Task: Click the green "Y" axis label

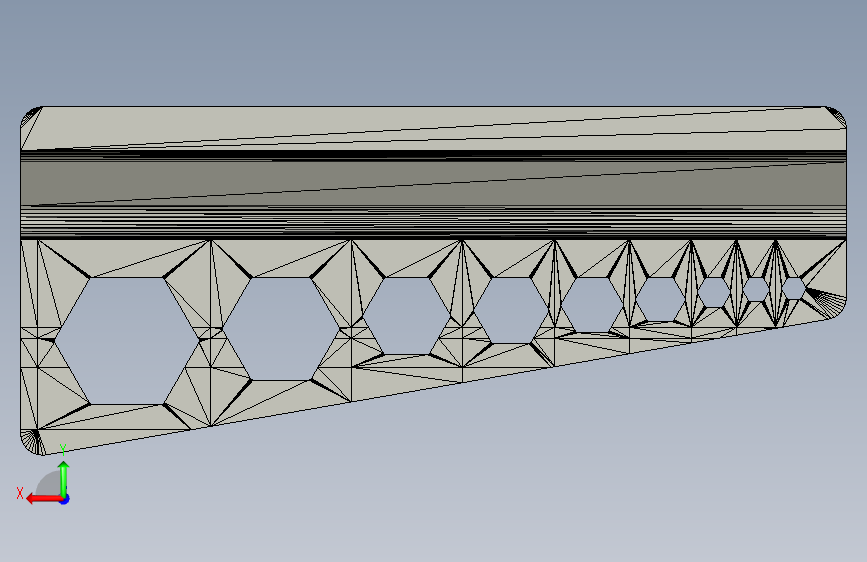Action: tap(63, 449)
